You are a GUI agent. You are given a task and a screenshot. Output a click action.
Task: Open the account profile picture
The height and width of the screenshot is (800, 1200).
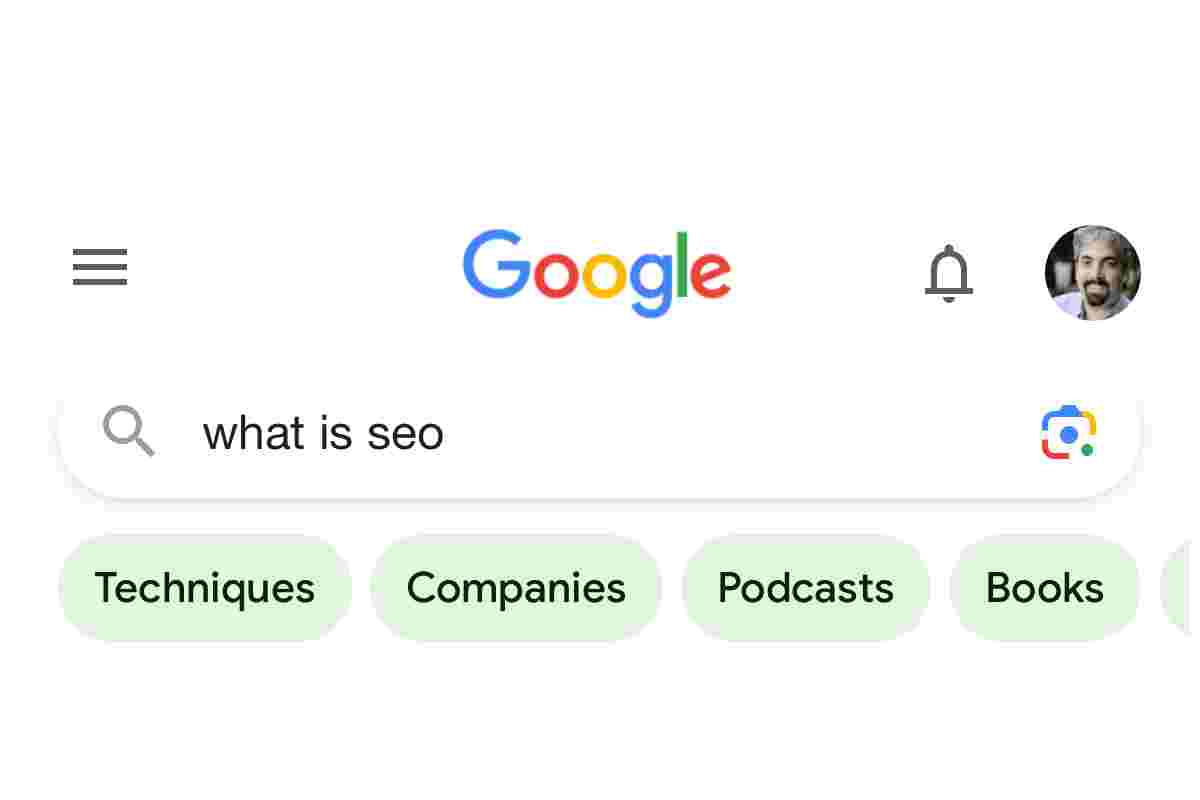click(1092, 272)
